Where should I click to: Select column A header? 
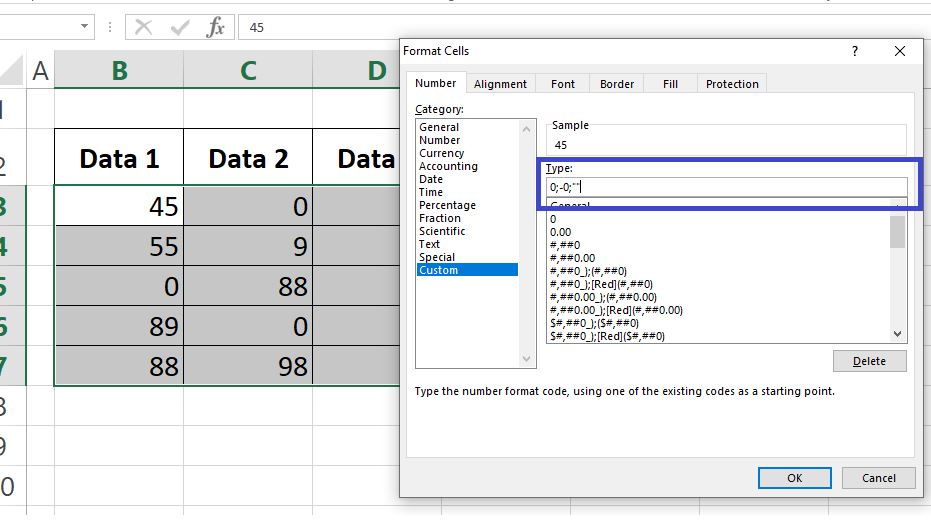click(x=40, y=70)
